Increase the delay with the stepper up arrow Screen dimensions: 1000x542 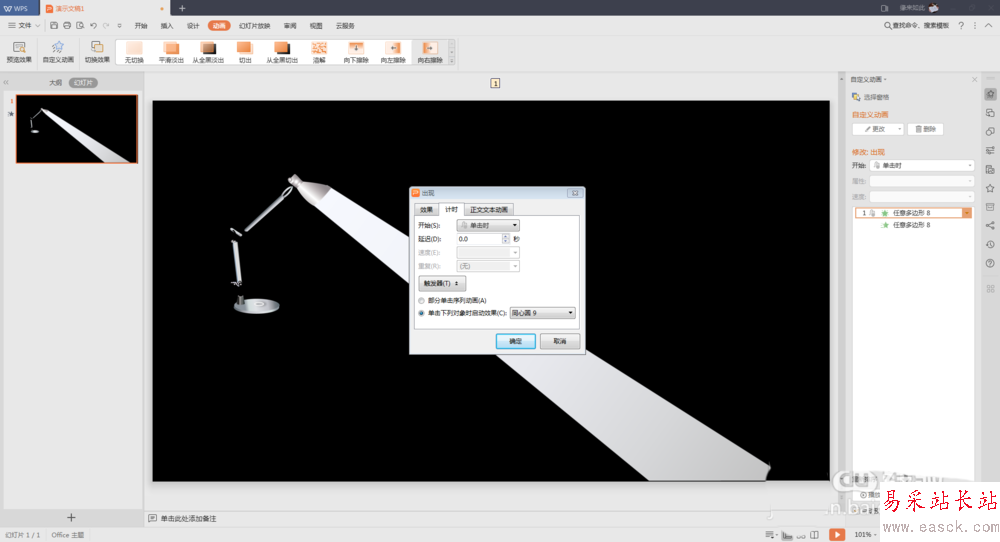point(506,237)
